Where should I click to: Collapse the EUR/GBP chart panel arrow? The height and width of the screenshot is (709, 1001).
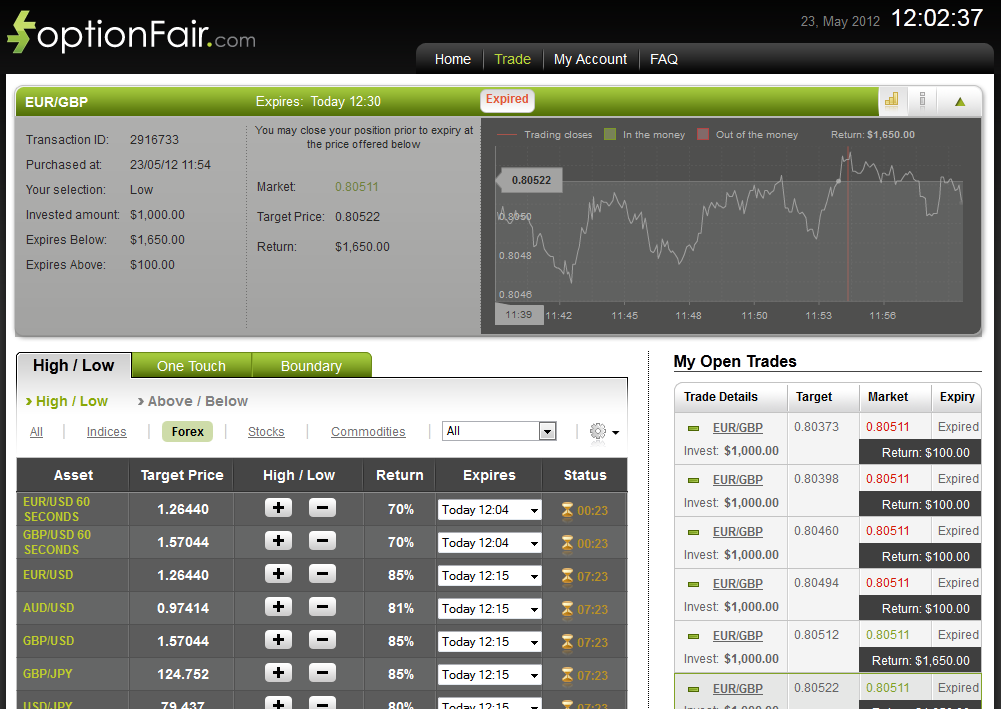(x=961, y=100)
